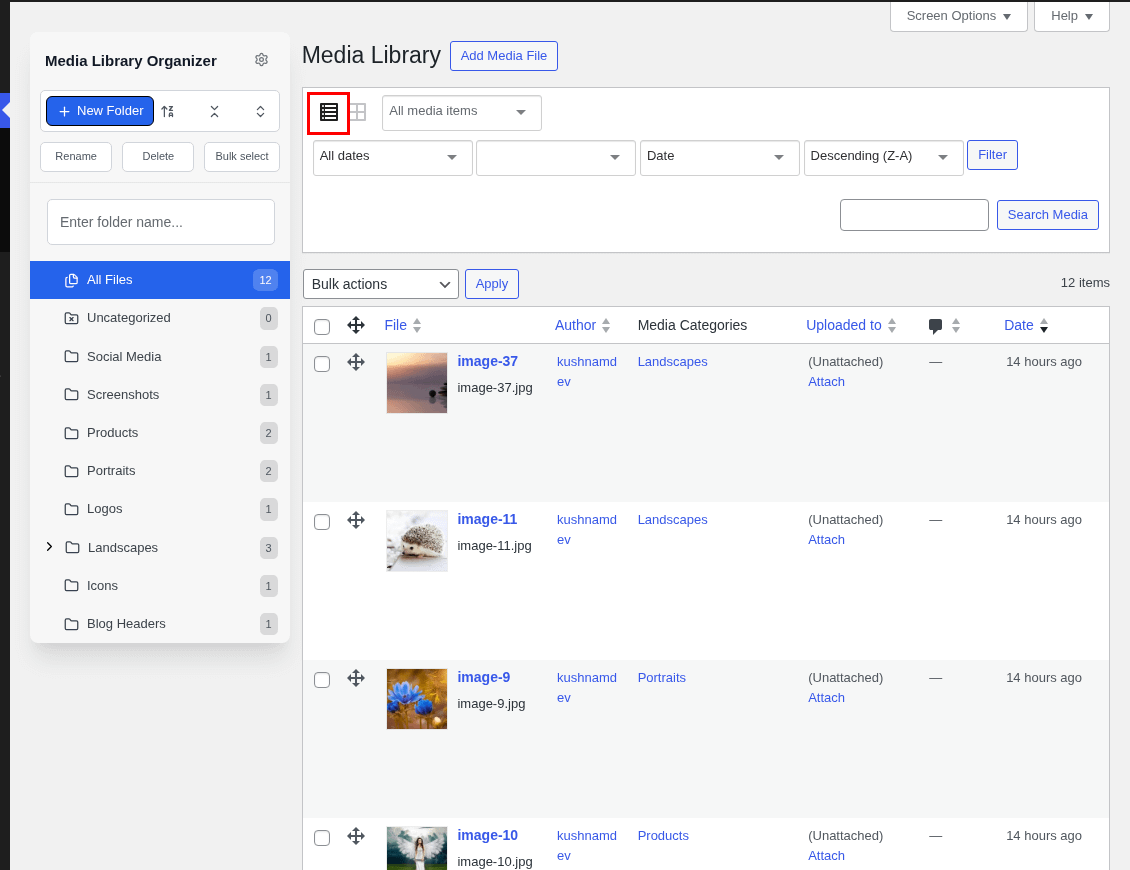Collapse all folders using the collapse icon

tap(214, 111)
